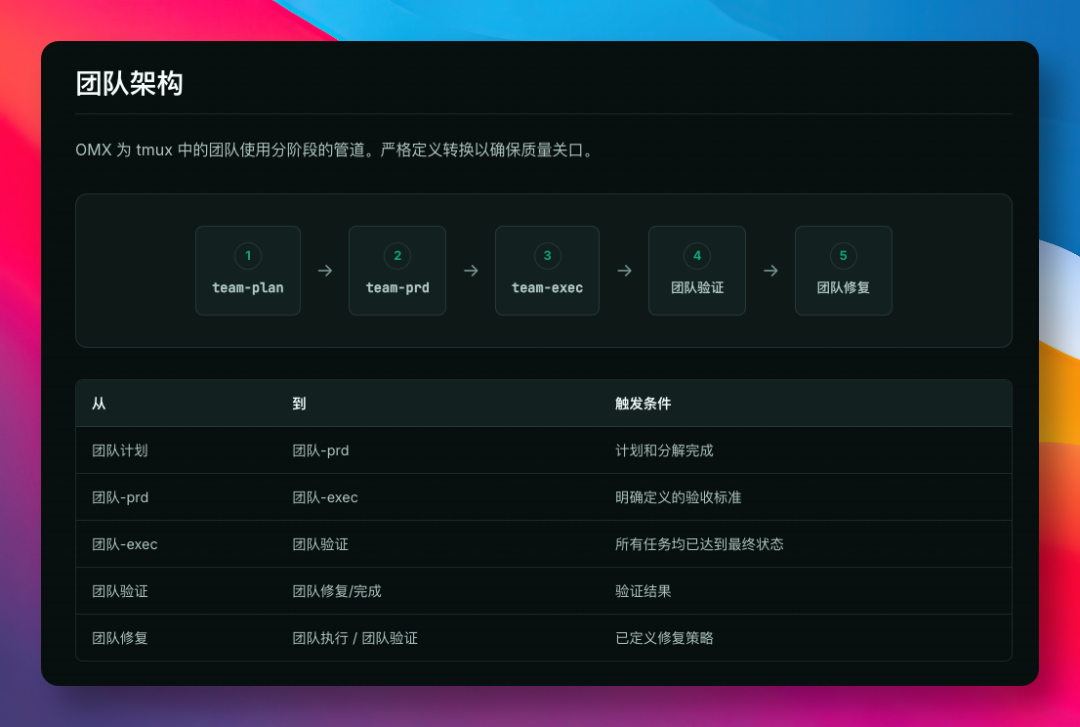Toggle the team-plan pipeline card

[x=247, y=270]
